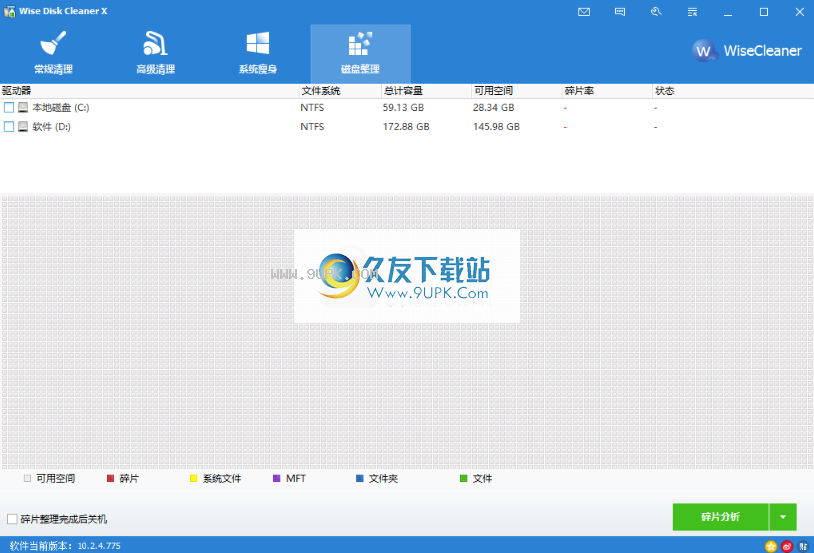Image resolution: width=814 pixels, height=553 pixels.
Task: Open the red Weibo icon in status bar
Action: [787, 546]
